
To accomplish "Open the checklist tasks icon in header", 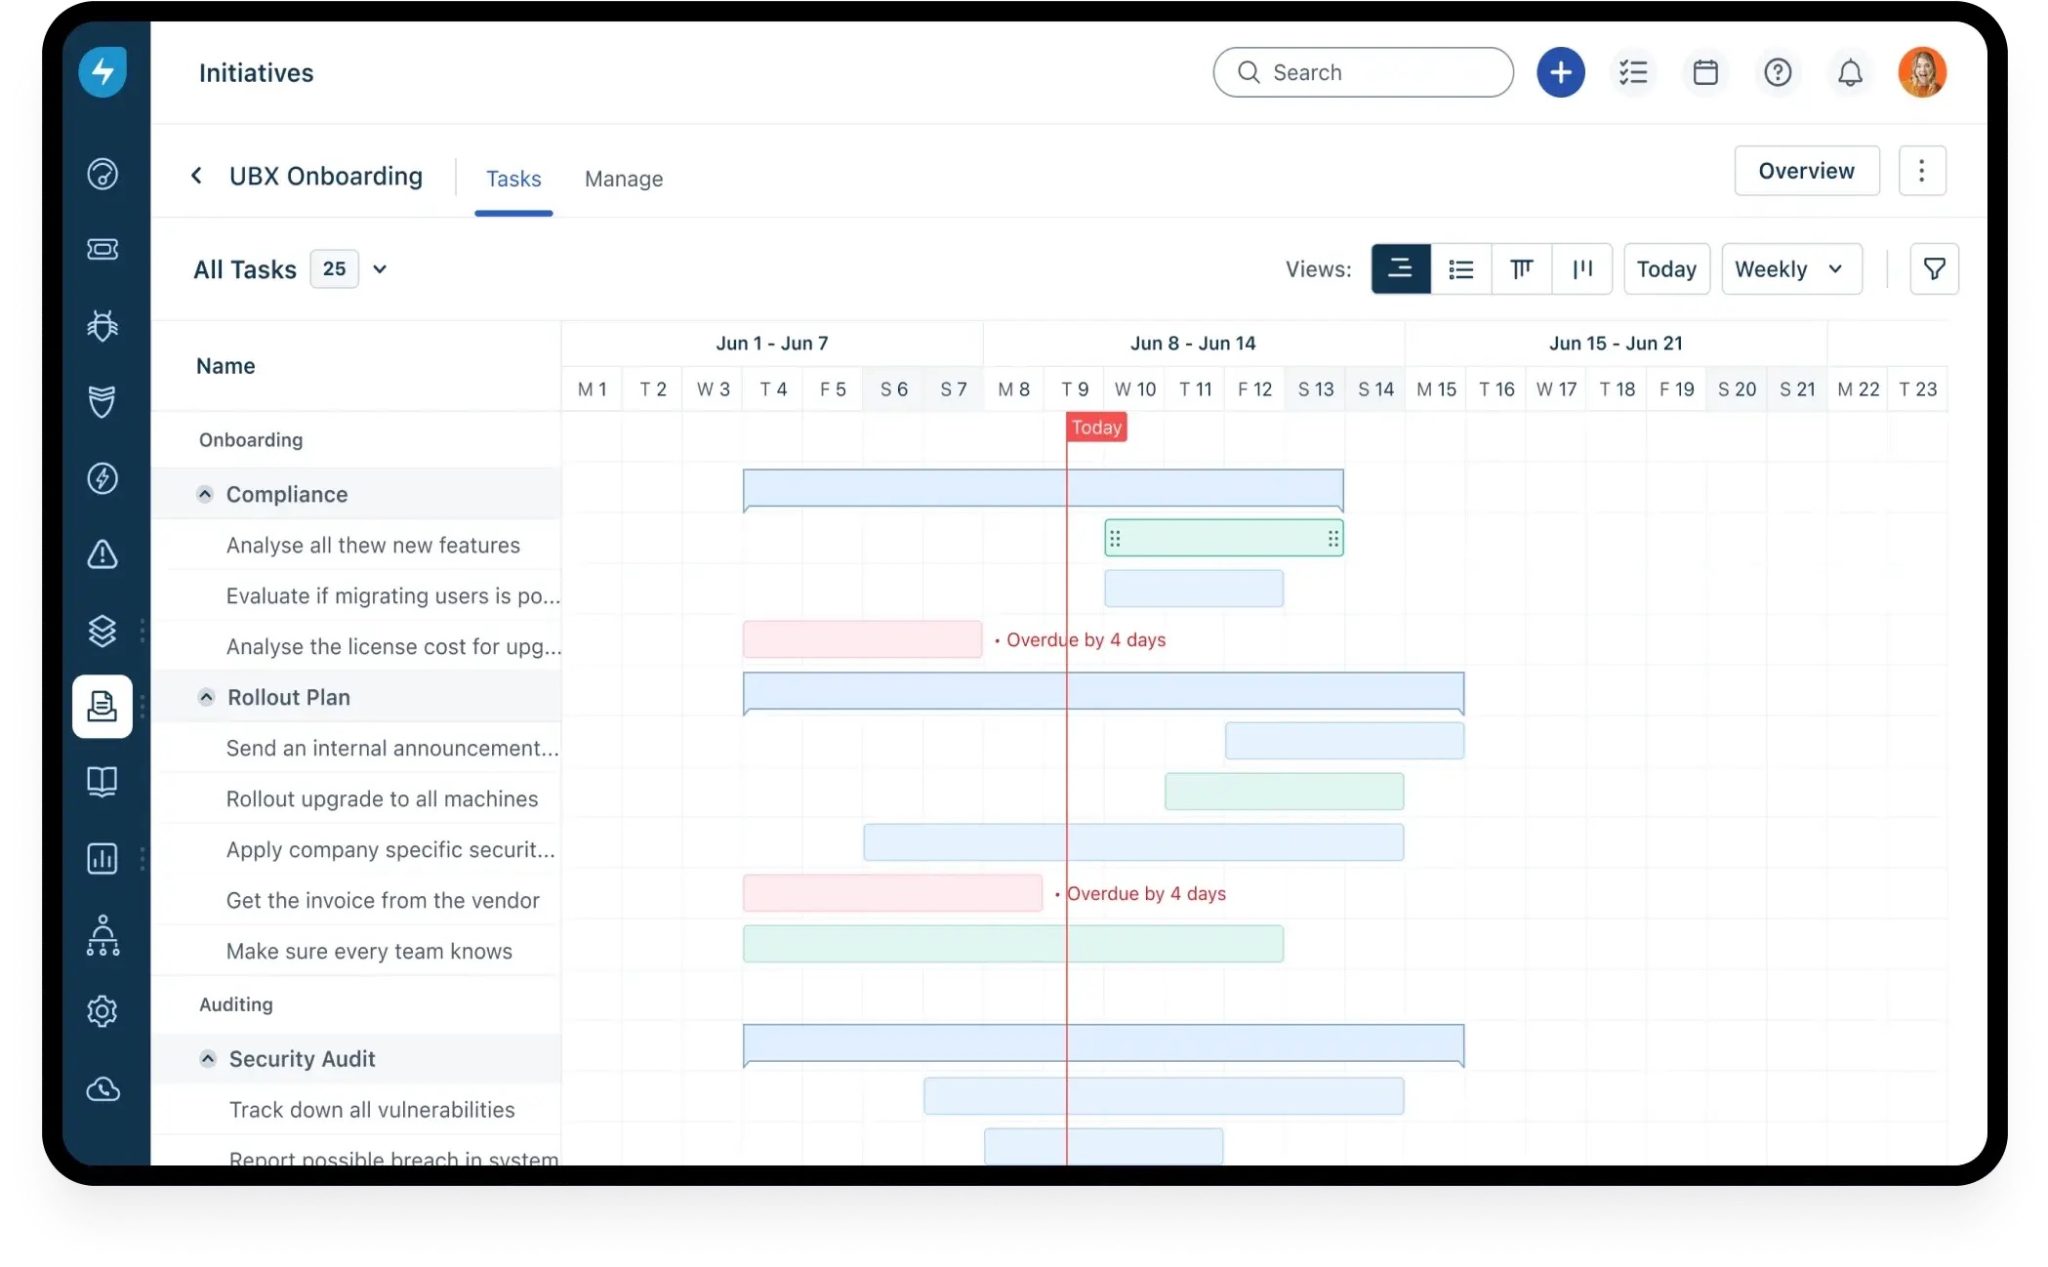I will [1633, 72].
